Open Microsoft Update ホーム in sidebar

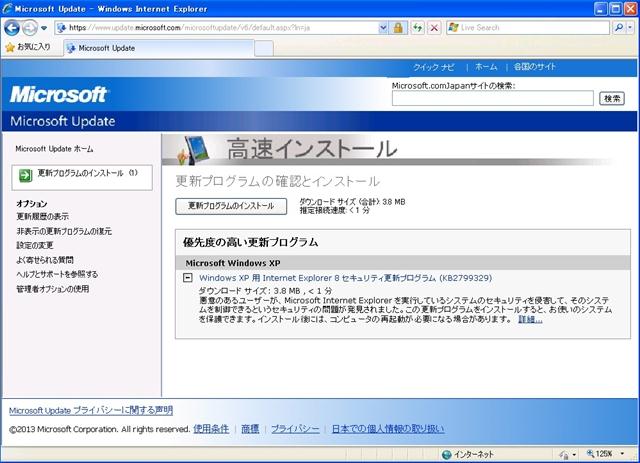[x=54, y=149]
